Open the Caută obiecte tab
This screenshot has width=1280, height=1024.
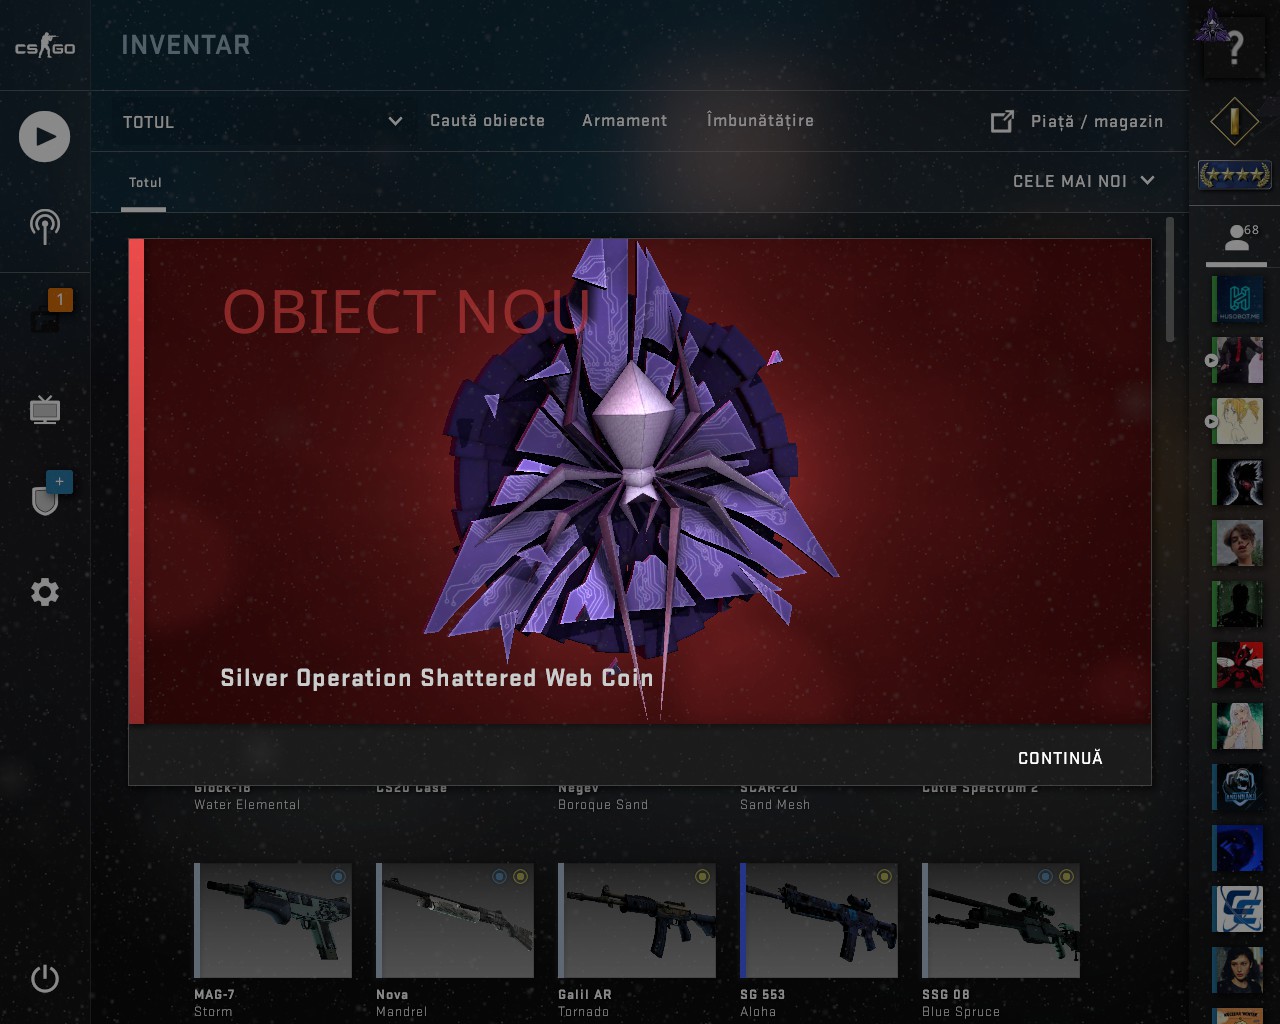pos(487,121)
